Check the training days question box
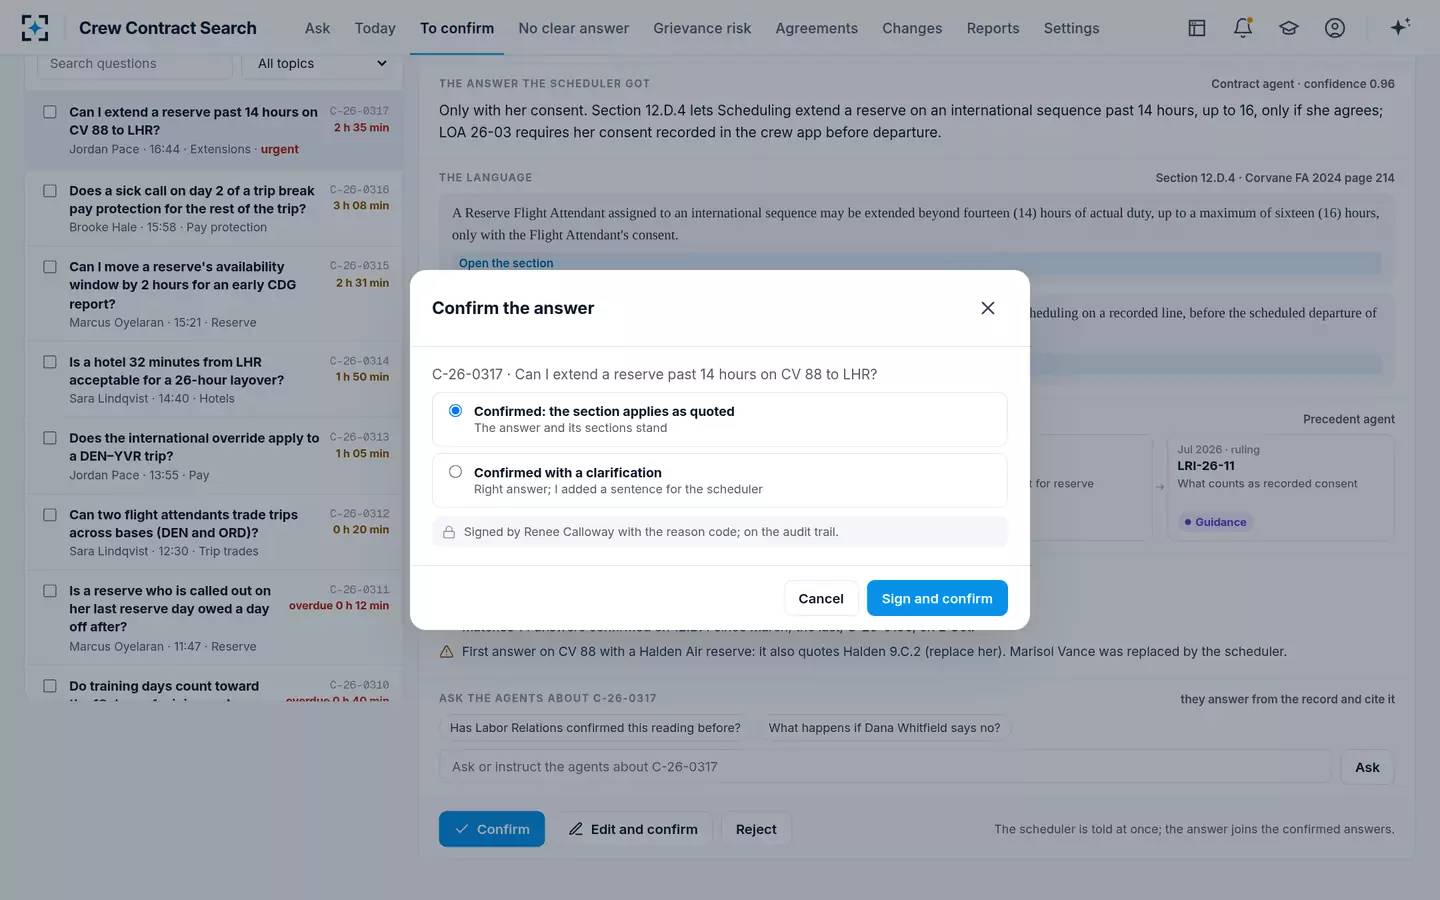This screenshot has height=900, width=1440. pyautogui.click(x=50, y=686)
